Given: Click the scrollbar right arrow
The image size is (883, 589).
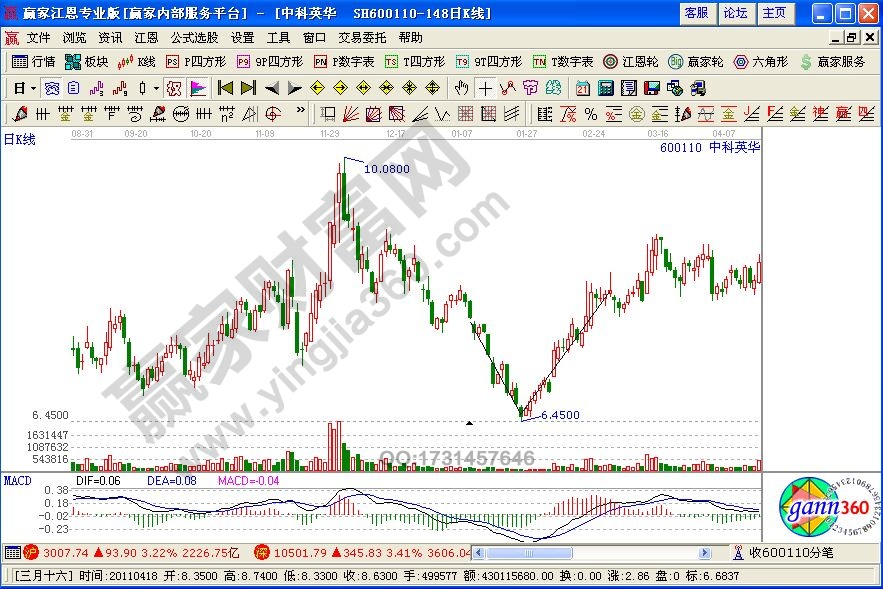Looking at the screenshot, I should pyautogui.click(x=704, y=553).
